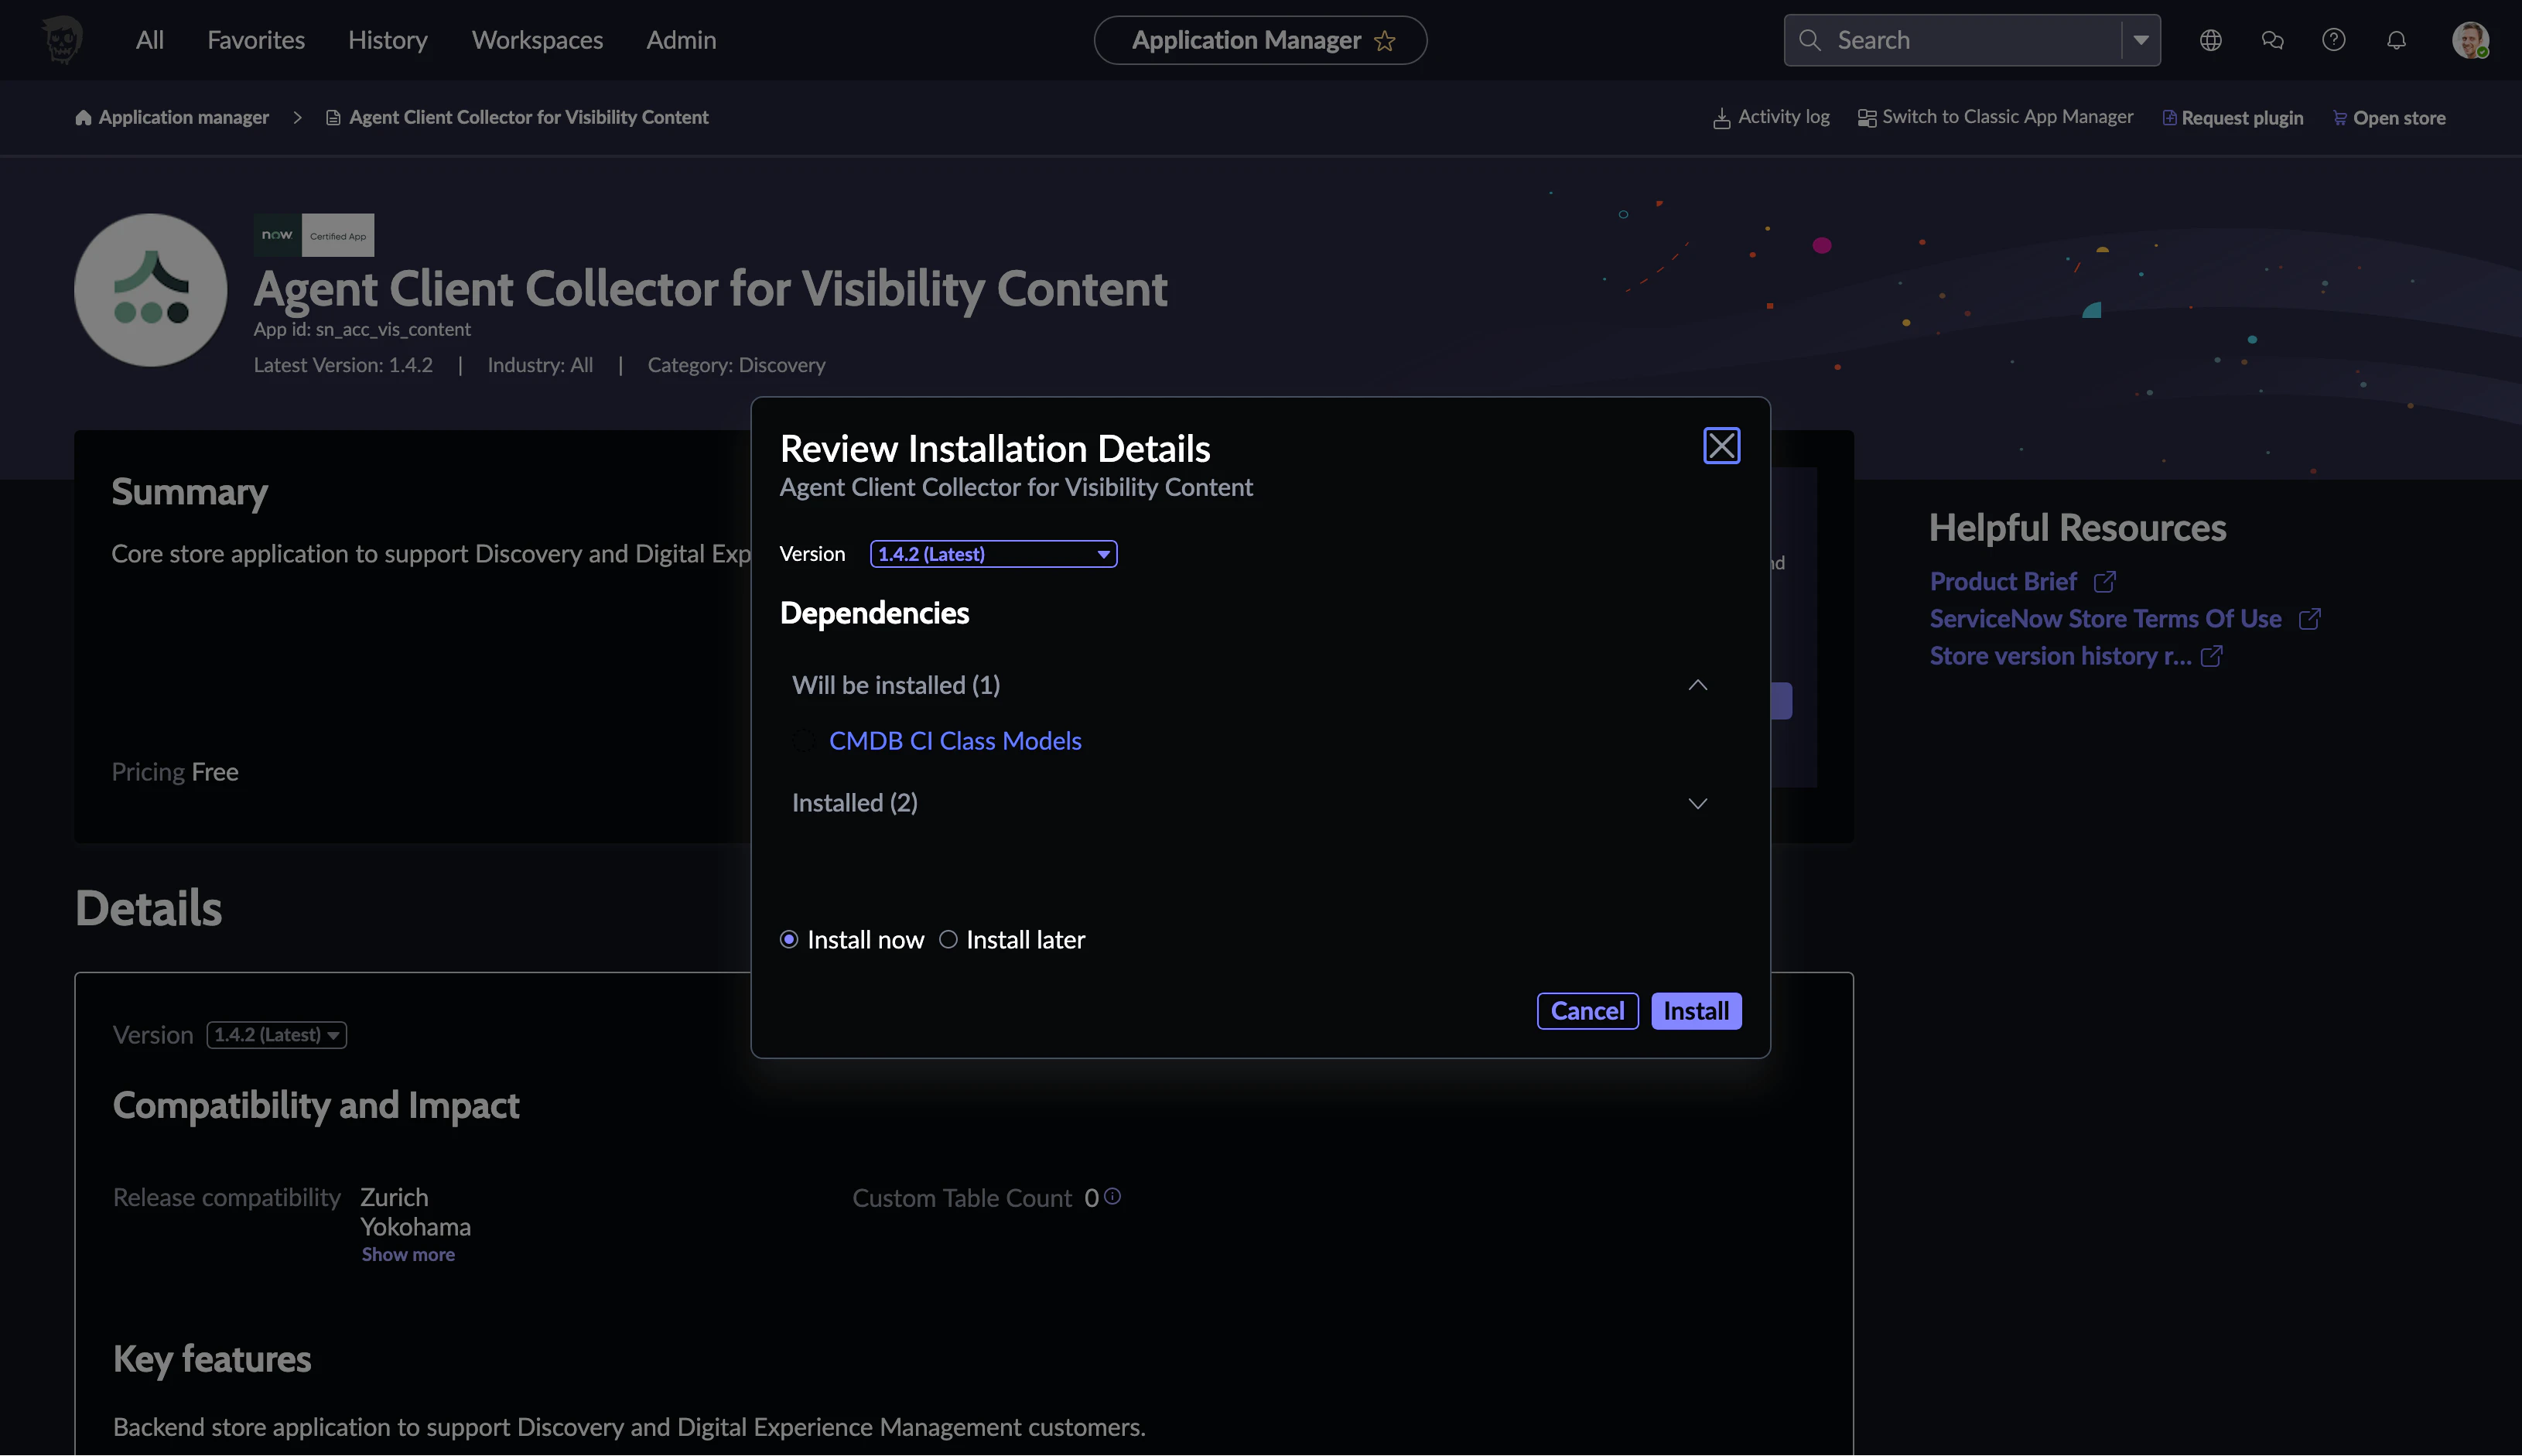
Task: Click Agent Client Collector breadcrumb item
Action: pos(528,118)
